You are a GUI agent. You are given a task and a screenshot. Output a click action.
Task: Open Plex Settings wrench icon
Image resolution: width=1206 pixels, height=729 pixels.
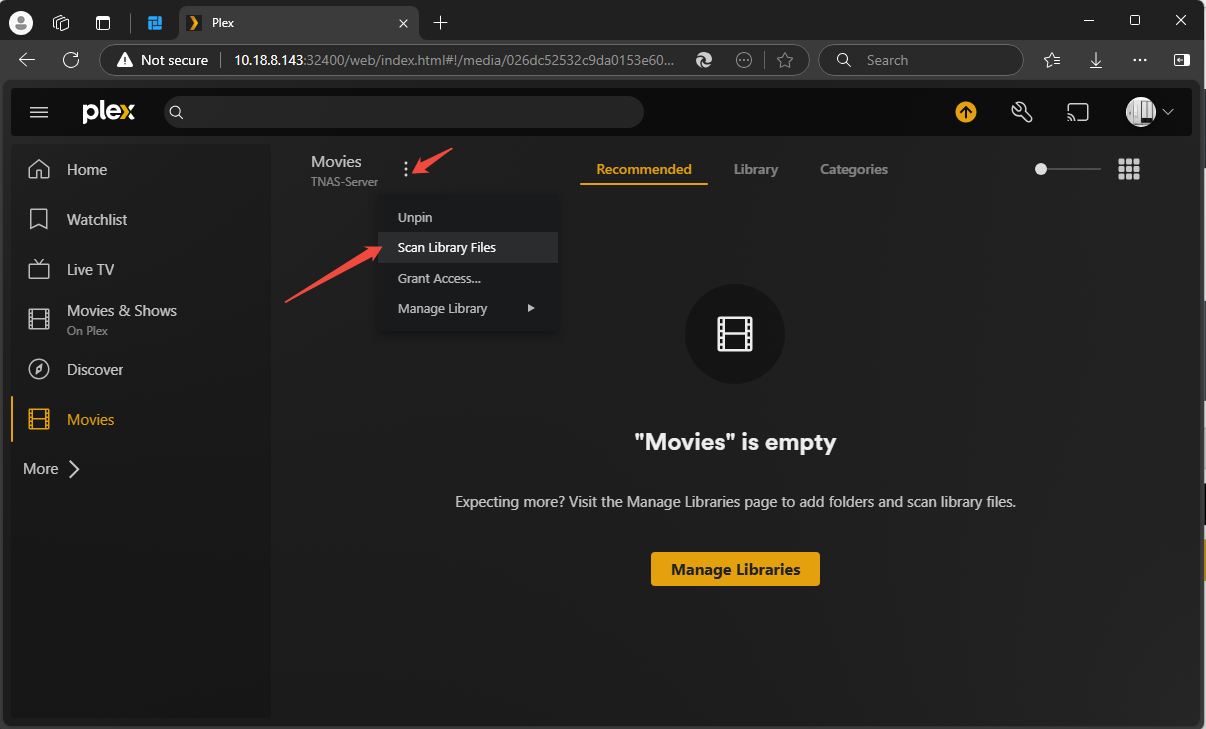pos(1021,112)
